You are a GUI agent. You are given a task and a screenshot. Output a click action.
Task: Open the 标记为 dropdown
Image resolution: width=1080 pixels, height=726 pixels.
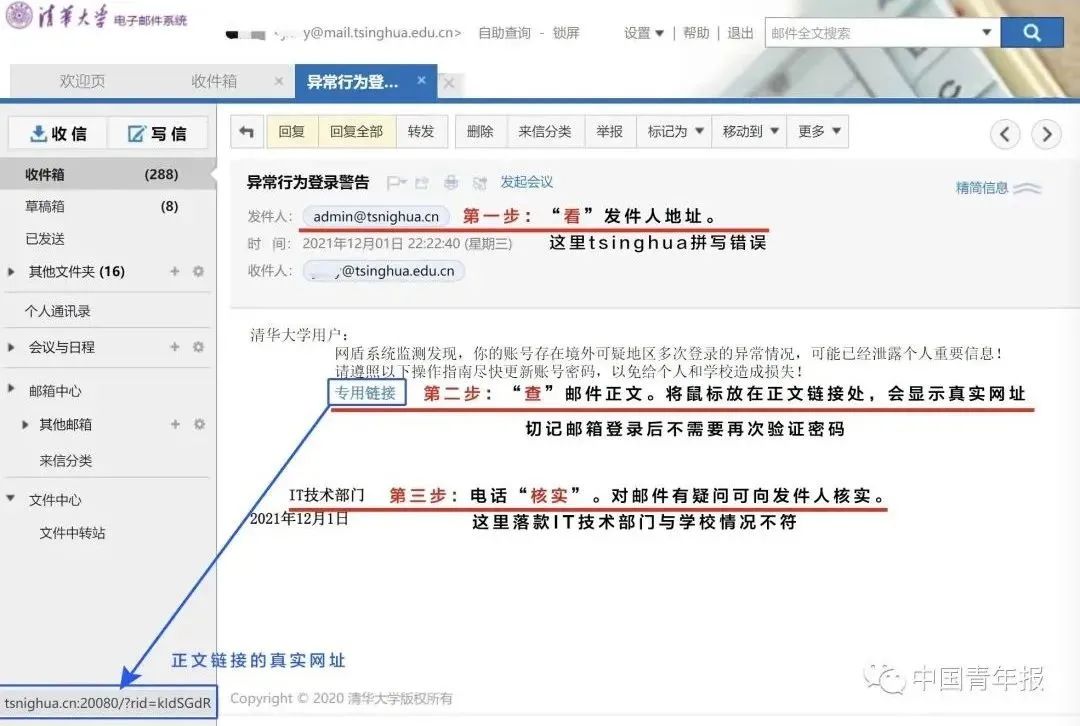pos(673,130)
